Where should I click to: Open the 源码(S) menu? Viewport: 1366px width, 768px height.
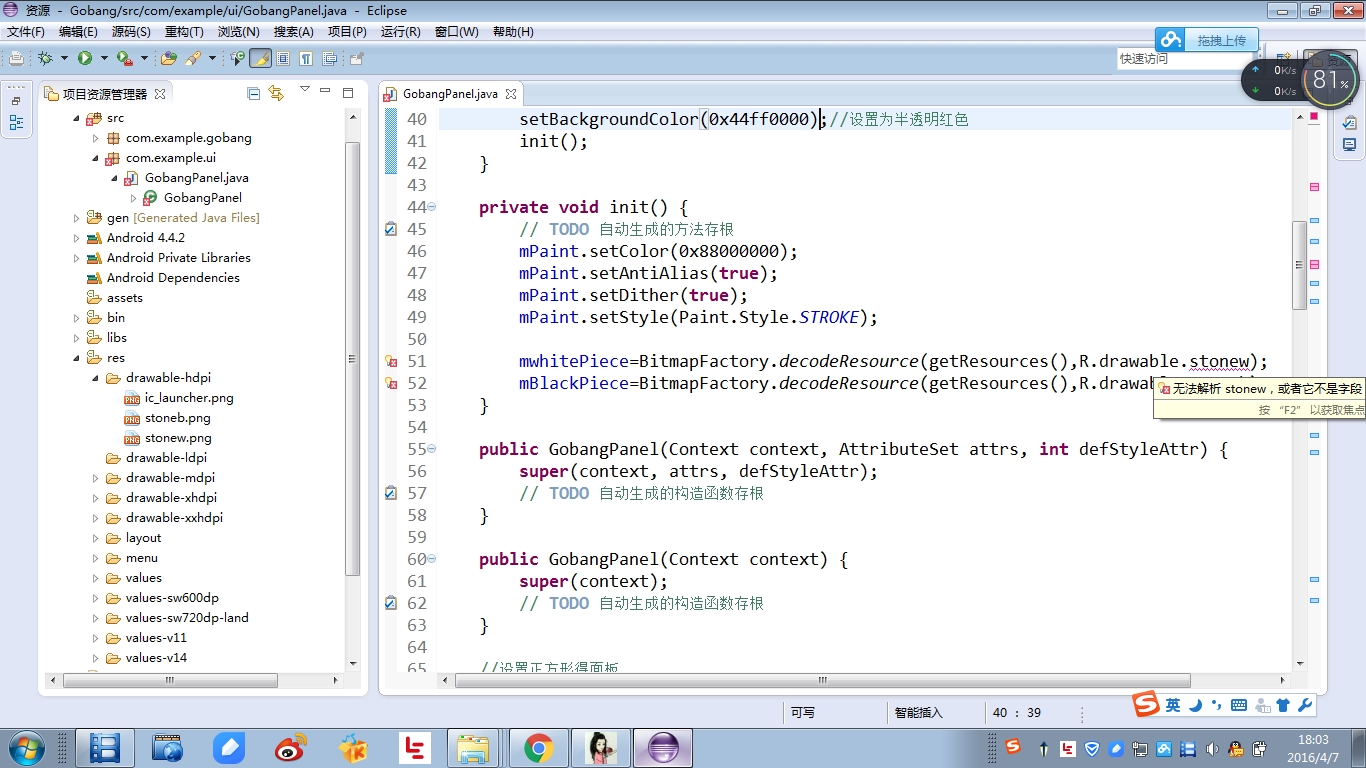pos(131,31)
